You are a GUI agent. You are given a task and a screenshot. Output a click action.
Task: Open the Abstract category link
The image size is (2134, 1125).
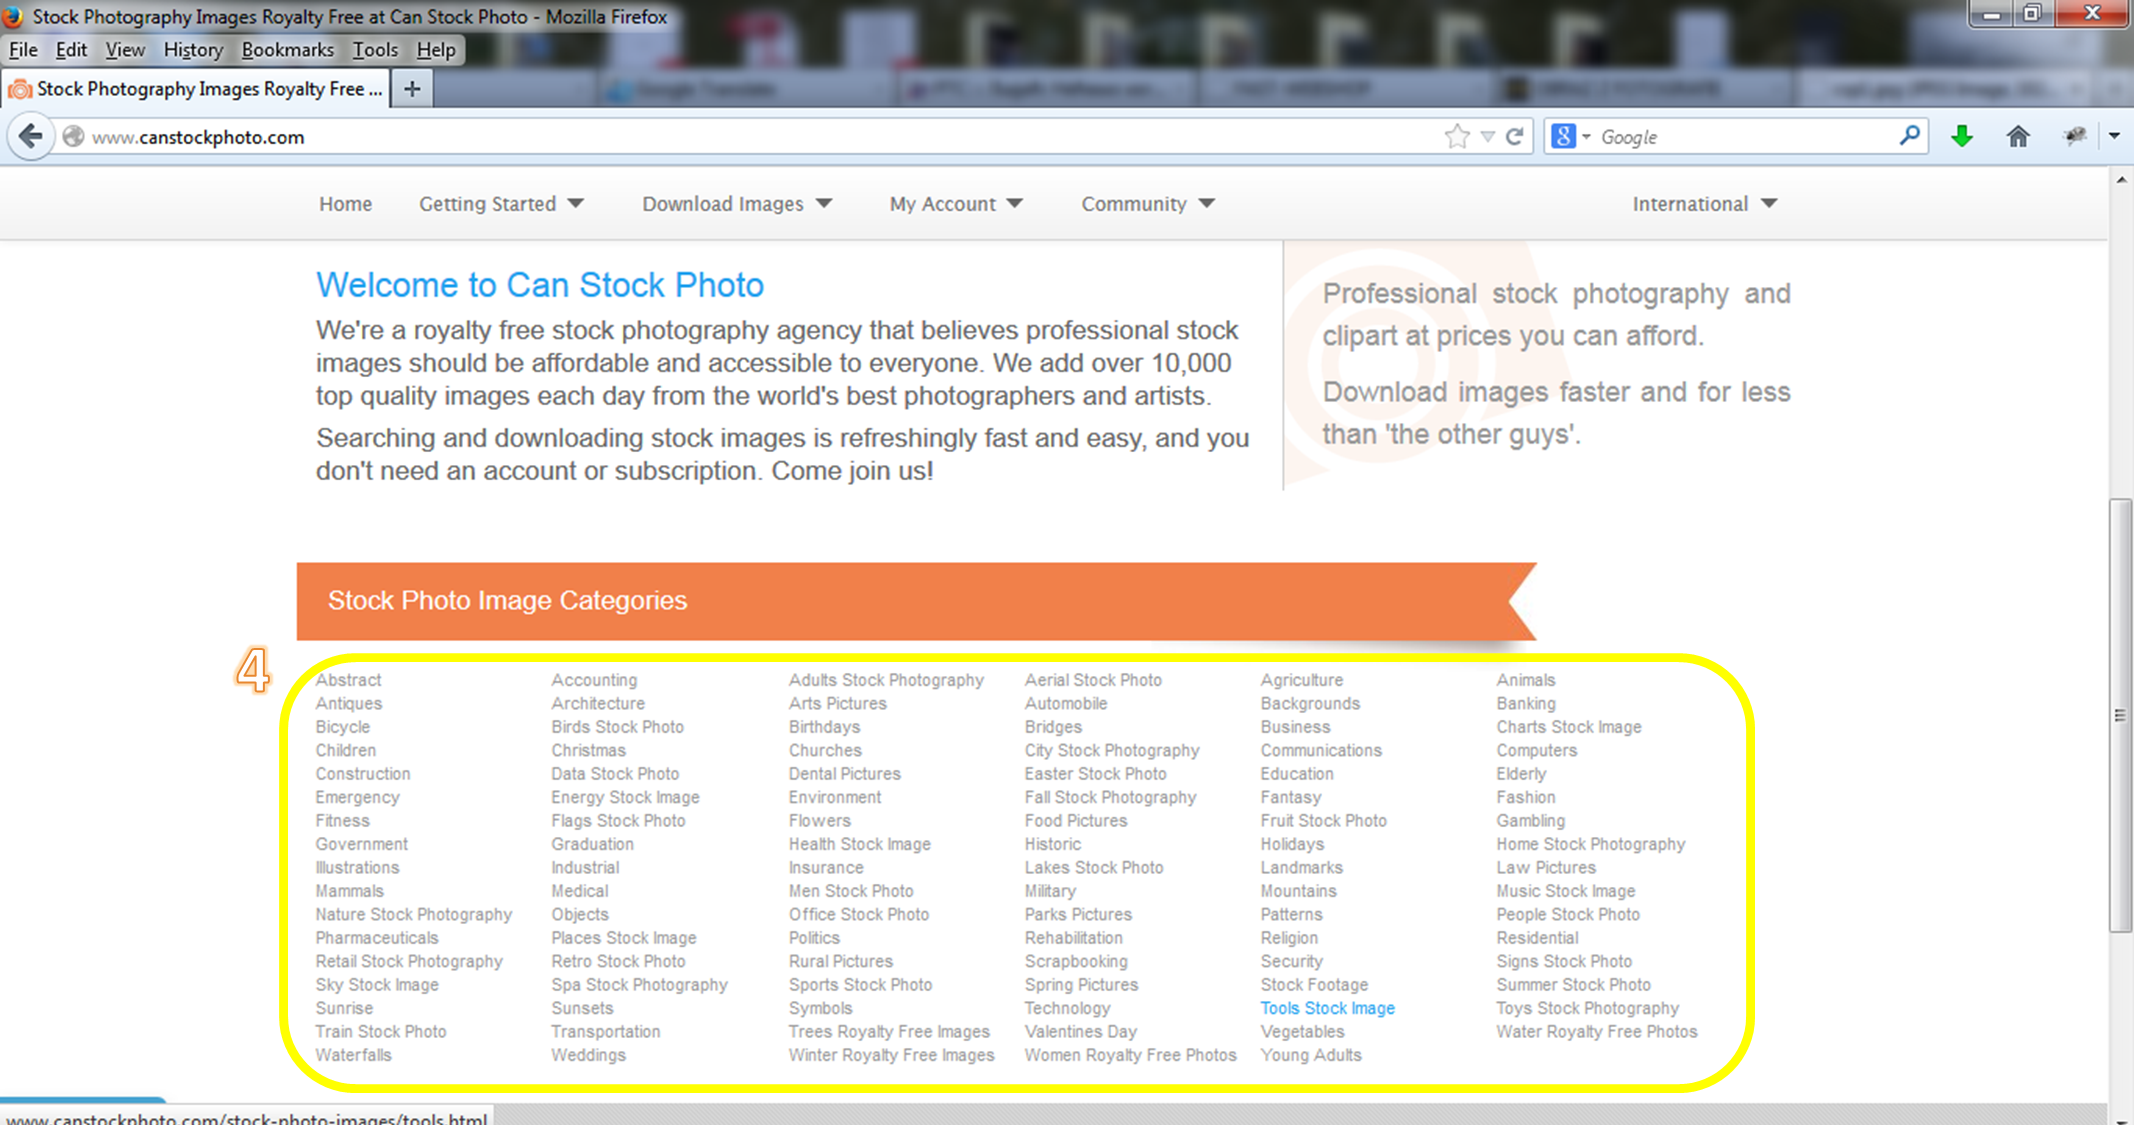tap(348, 680)
